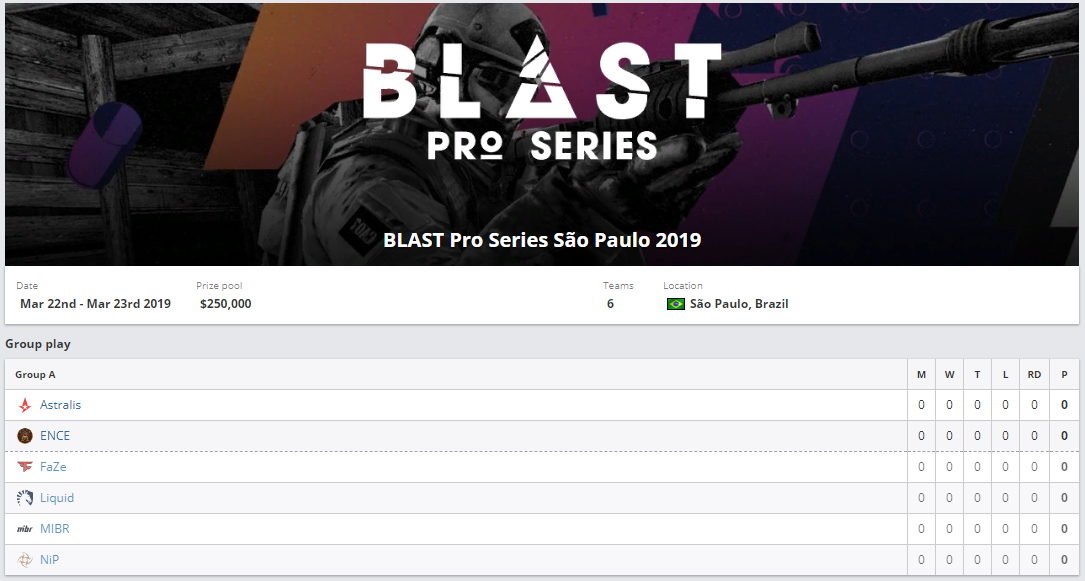
Task: Open the MIBR team page link
Action: pos(55,528)
